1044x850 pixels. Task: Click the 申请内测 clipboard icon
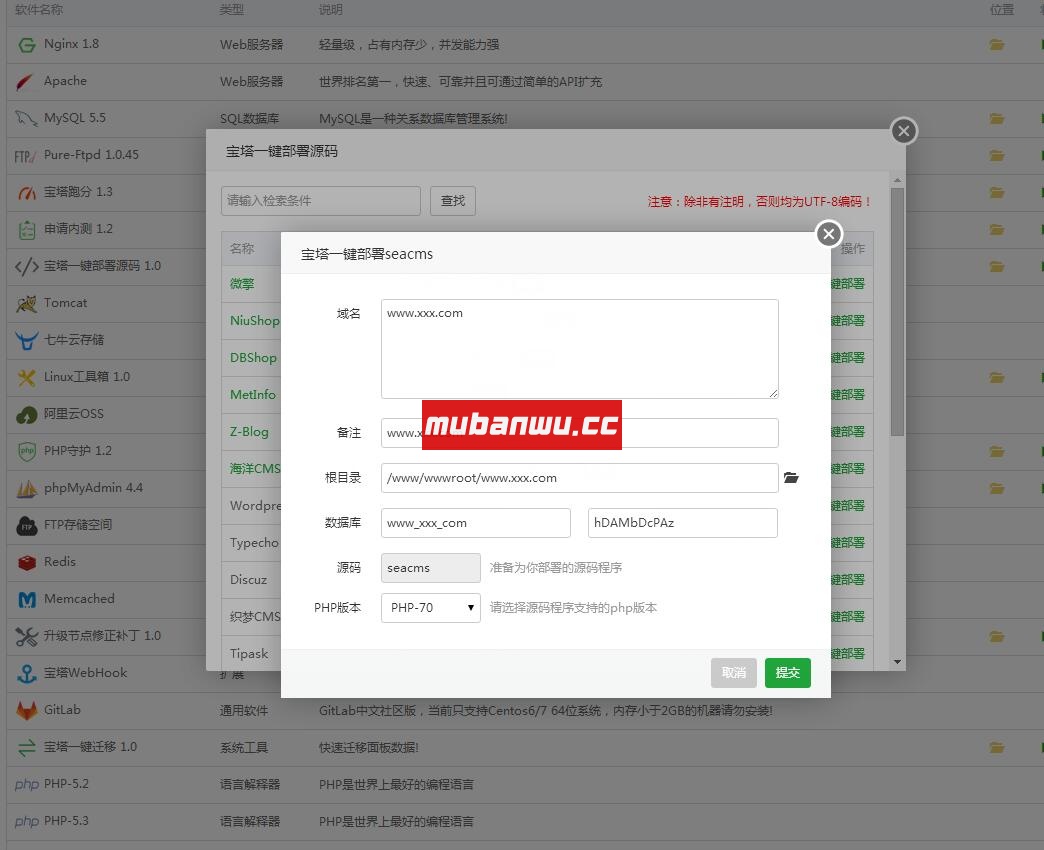point(27,230)
